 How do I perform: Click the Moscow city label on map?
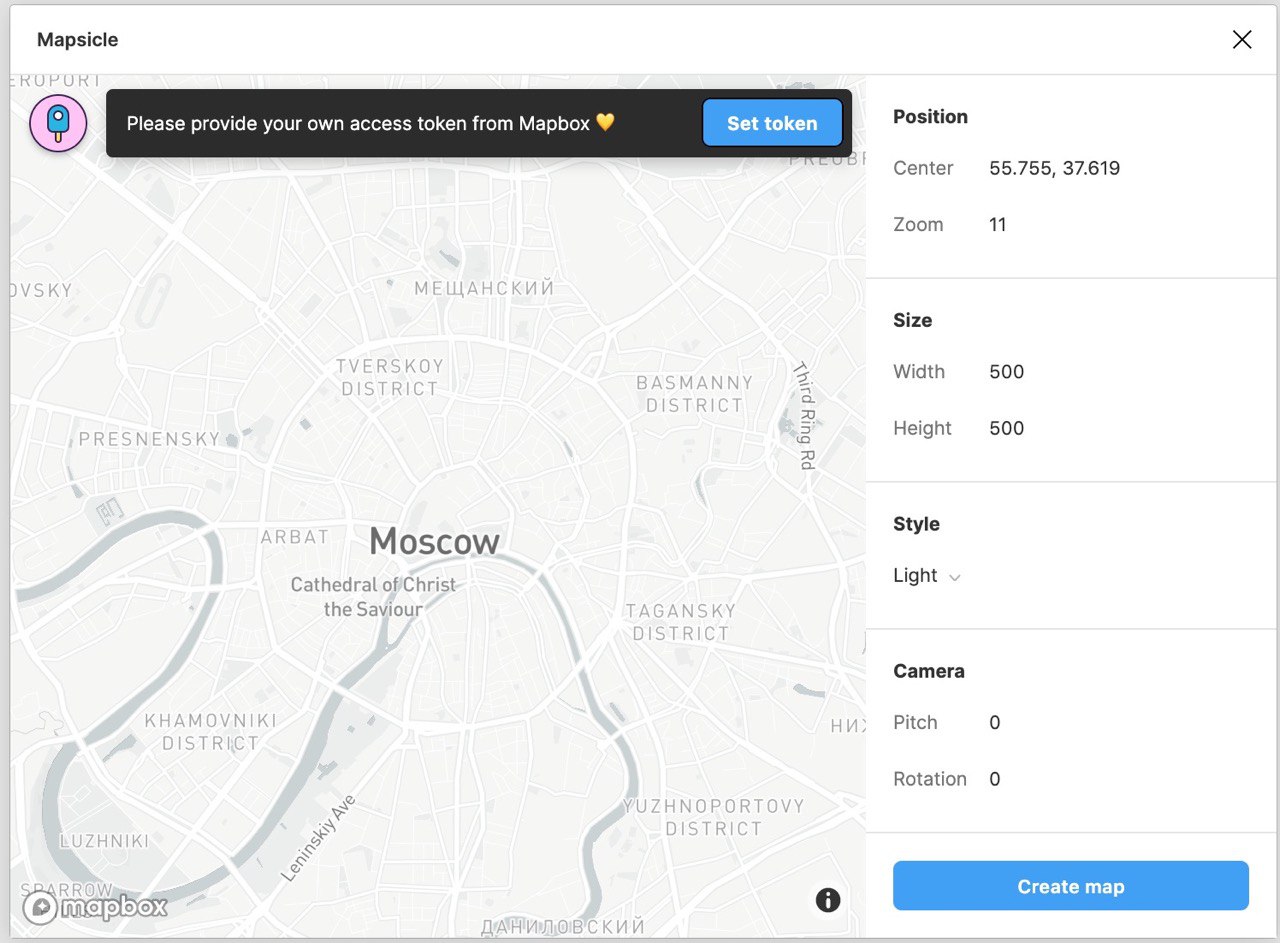434,541
